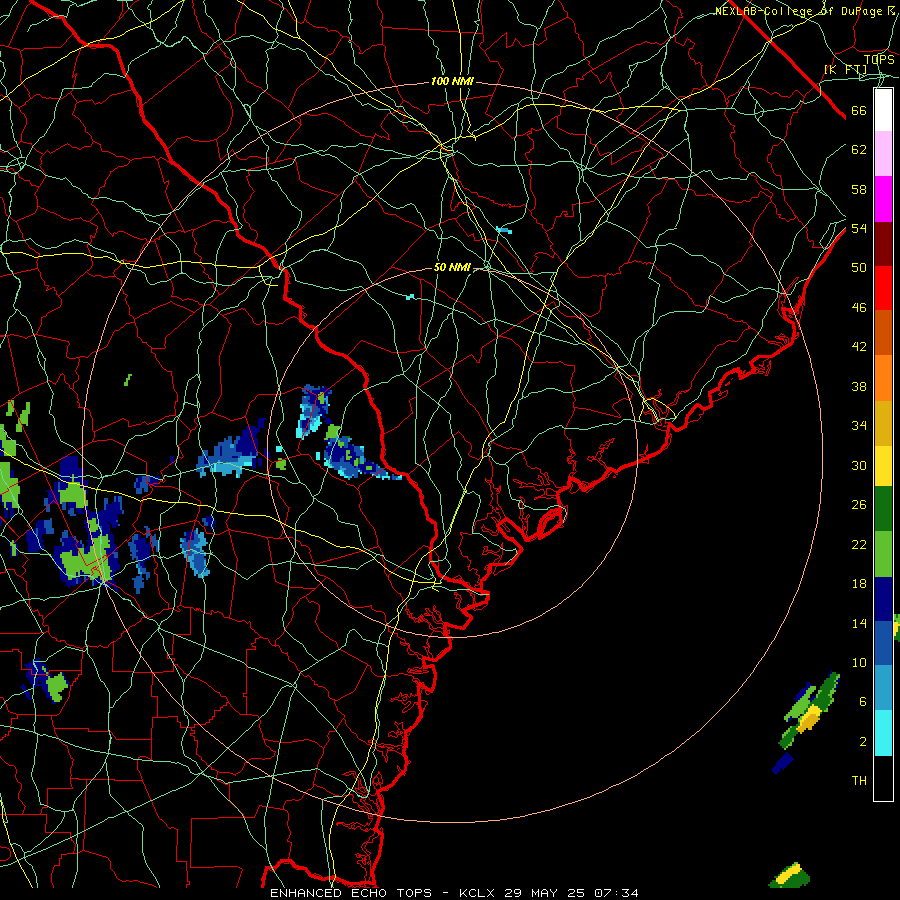Click the legend value 10
900x900 pixels.
pos(859,662)
